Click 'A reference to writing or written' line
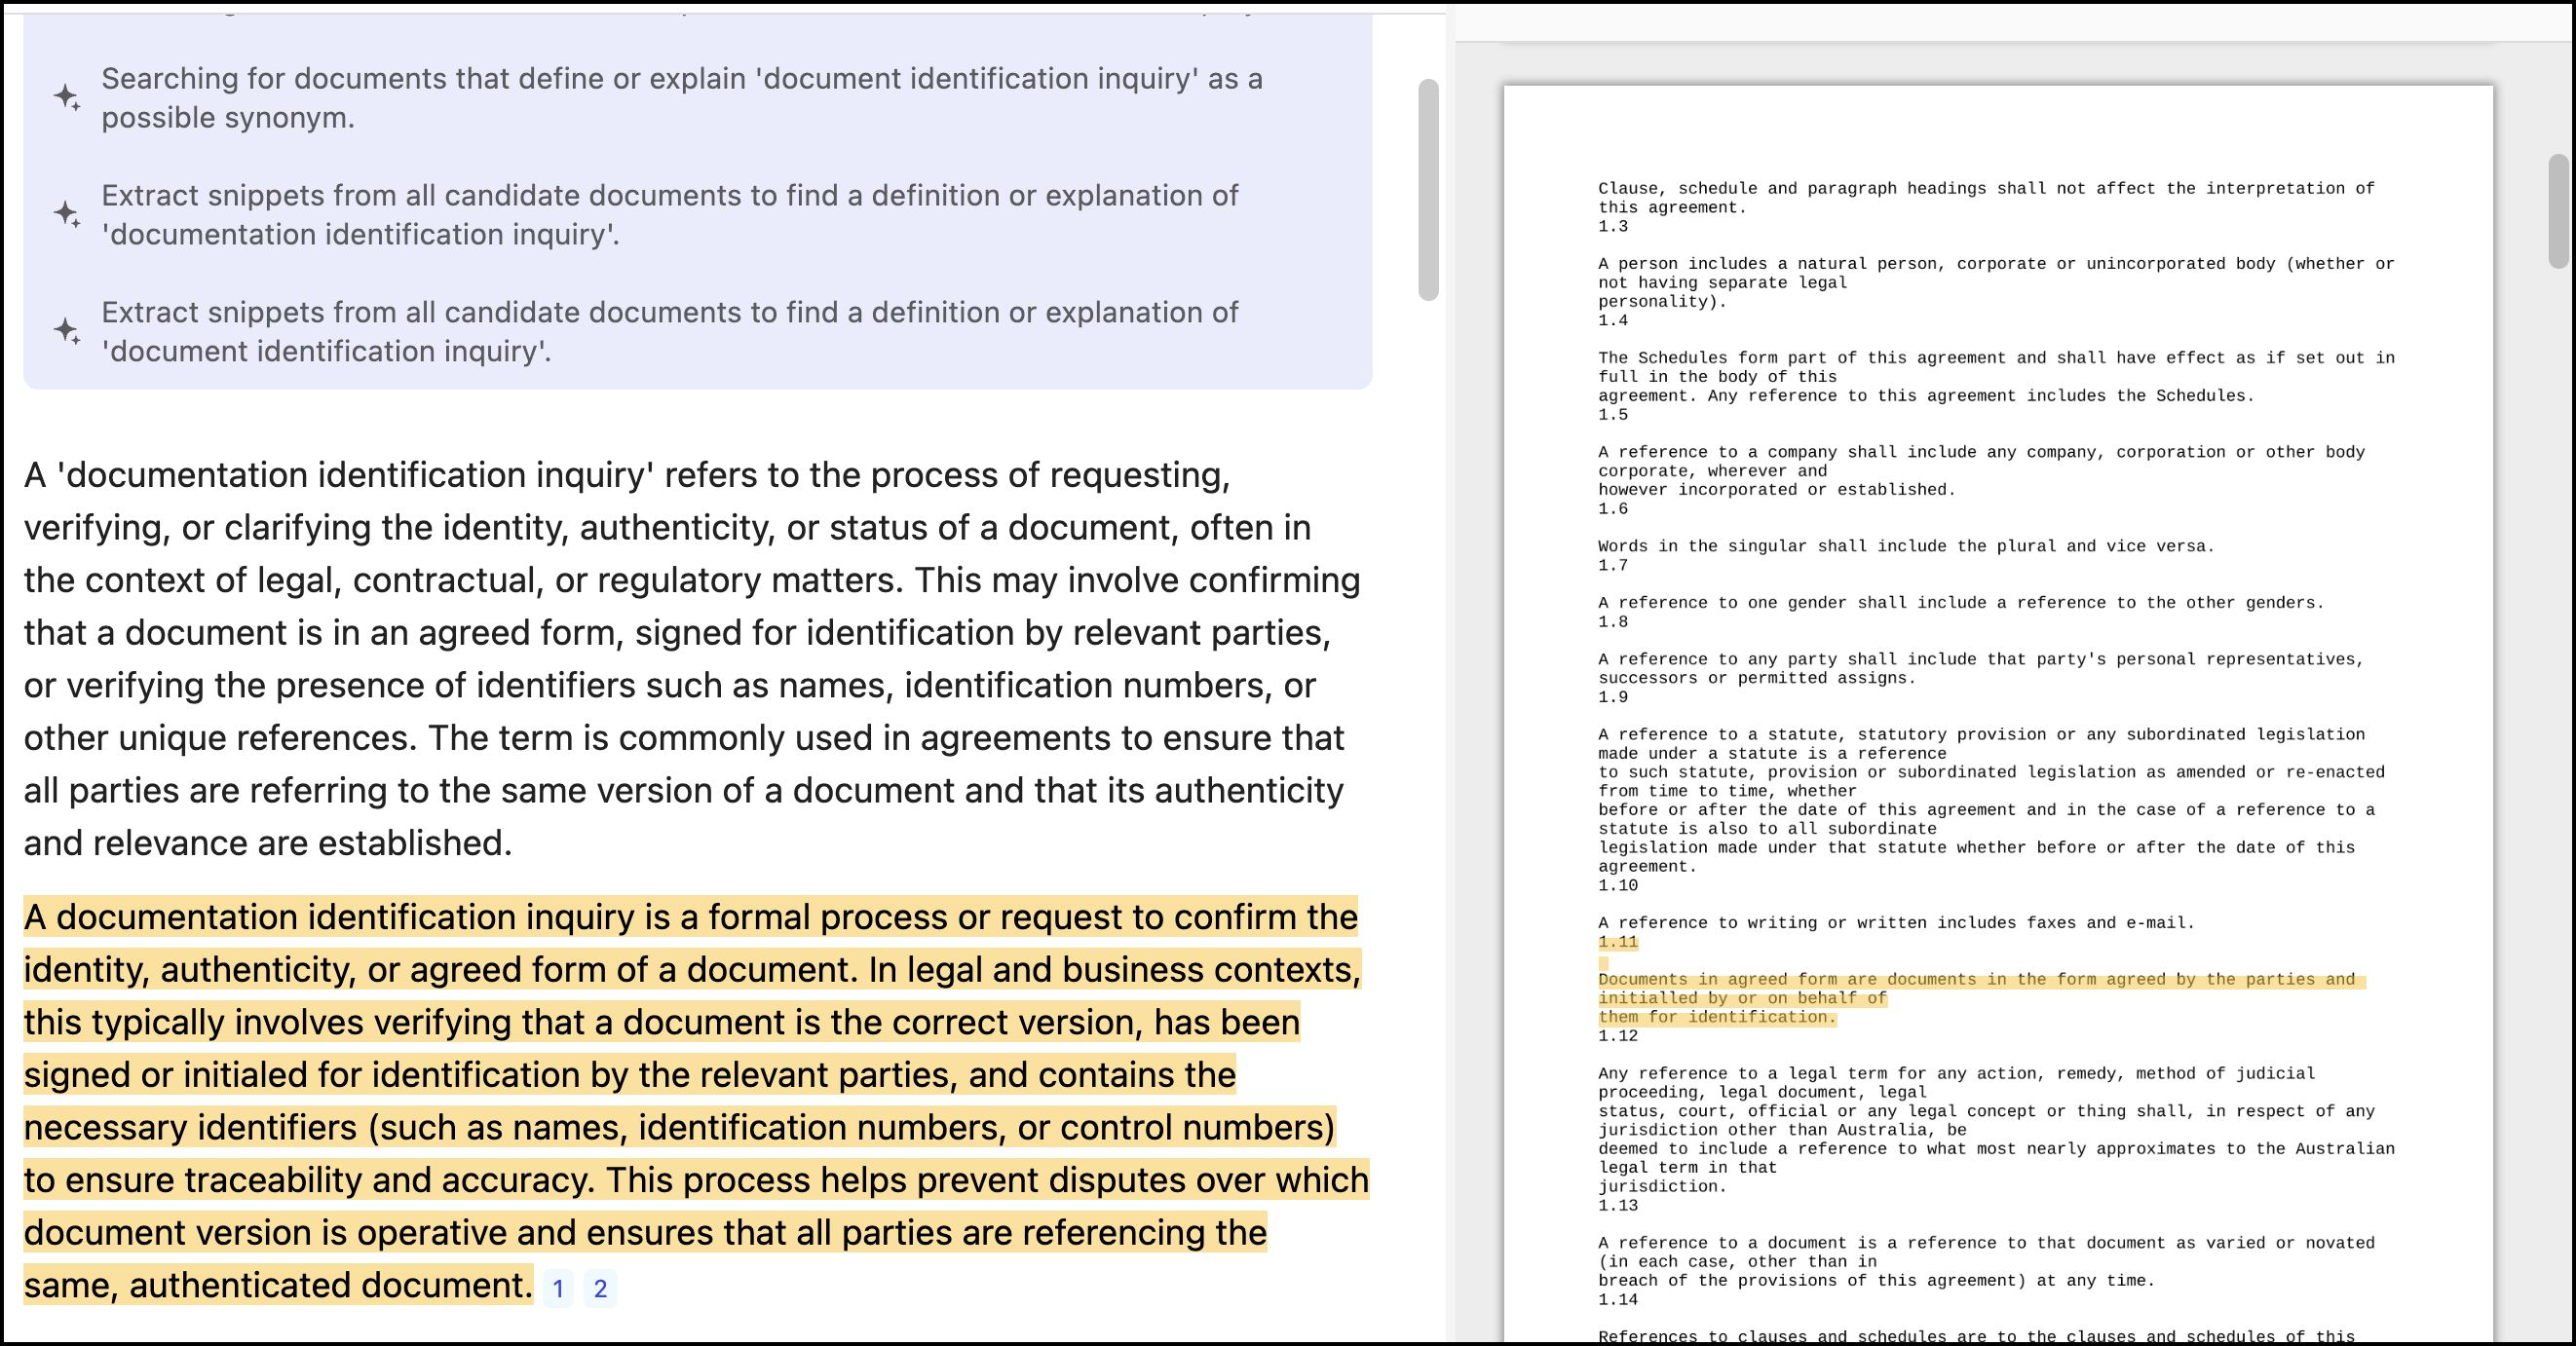Viewport: 2576px width, 1346px height. pos(1895,923)
